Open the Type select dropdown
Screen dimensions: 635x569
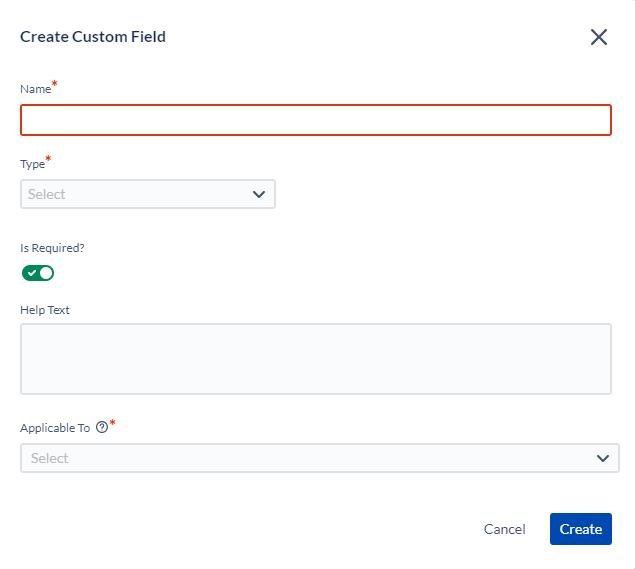click(148, 194)
